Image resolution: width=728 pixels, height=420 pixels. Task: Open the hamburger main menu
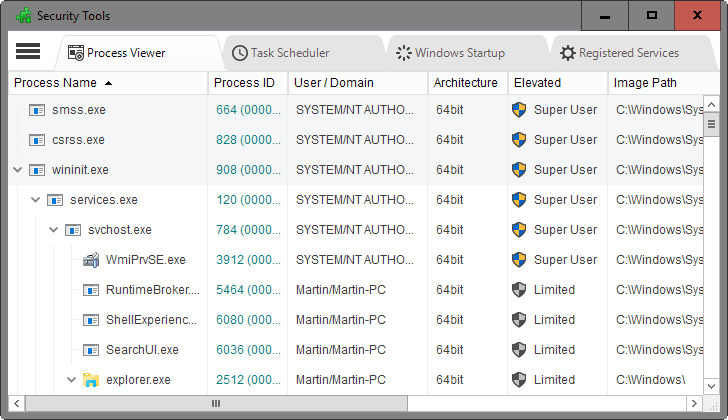pyautogui.click(x=28, y=51)
